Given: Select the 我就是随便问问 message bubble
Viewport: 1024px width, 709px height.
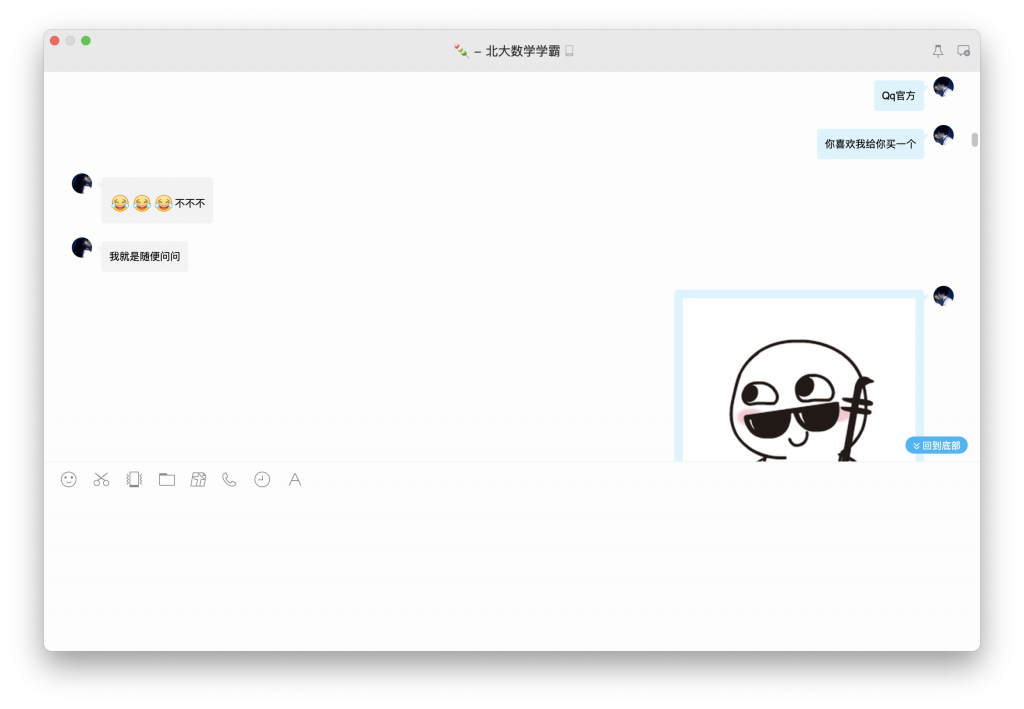Looking at the screenshot, I should 143,256.
